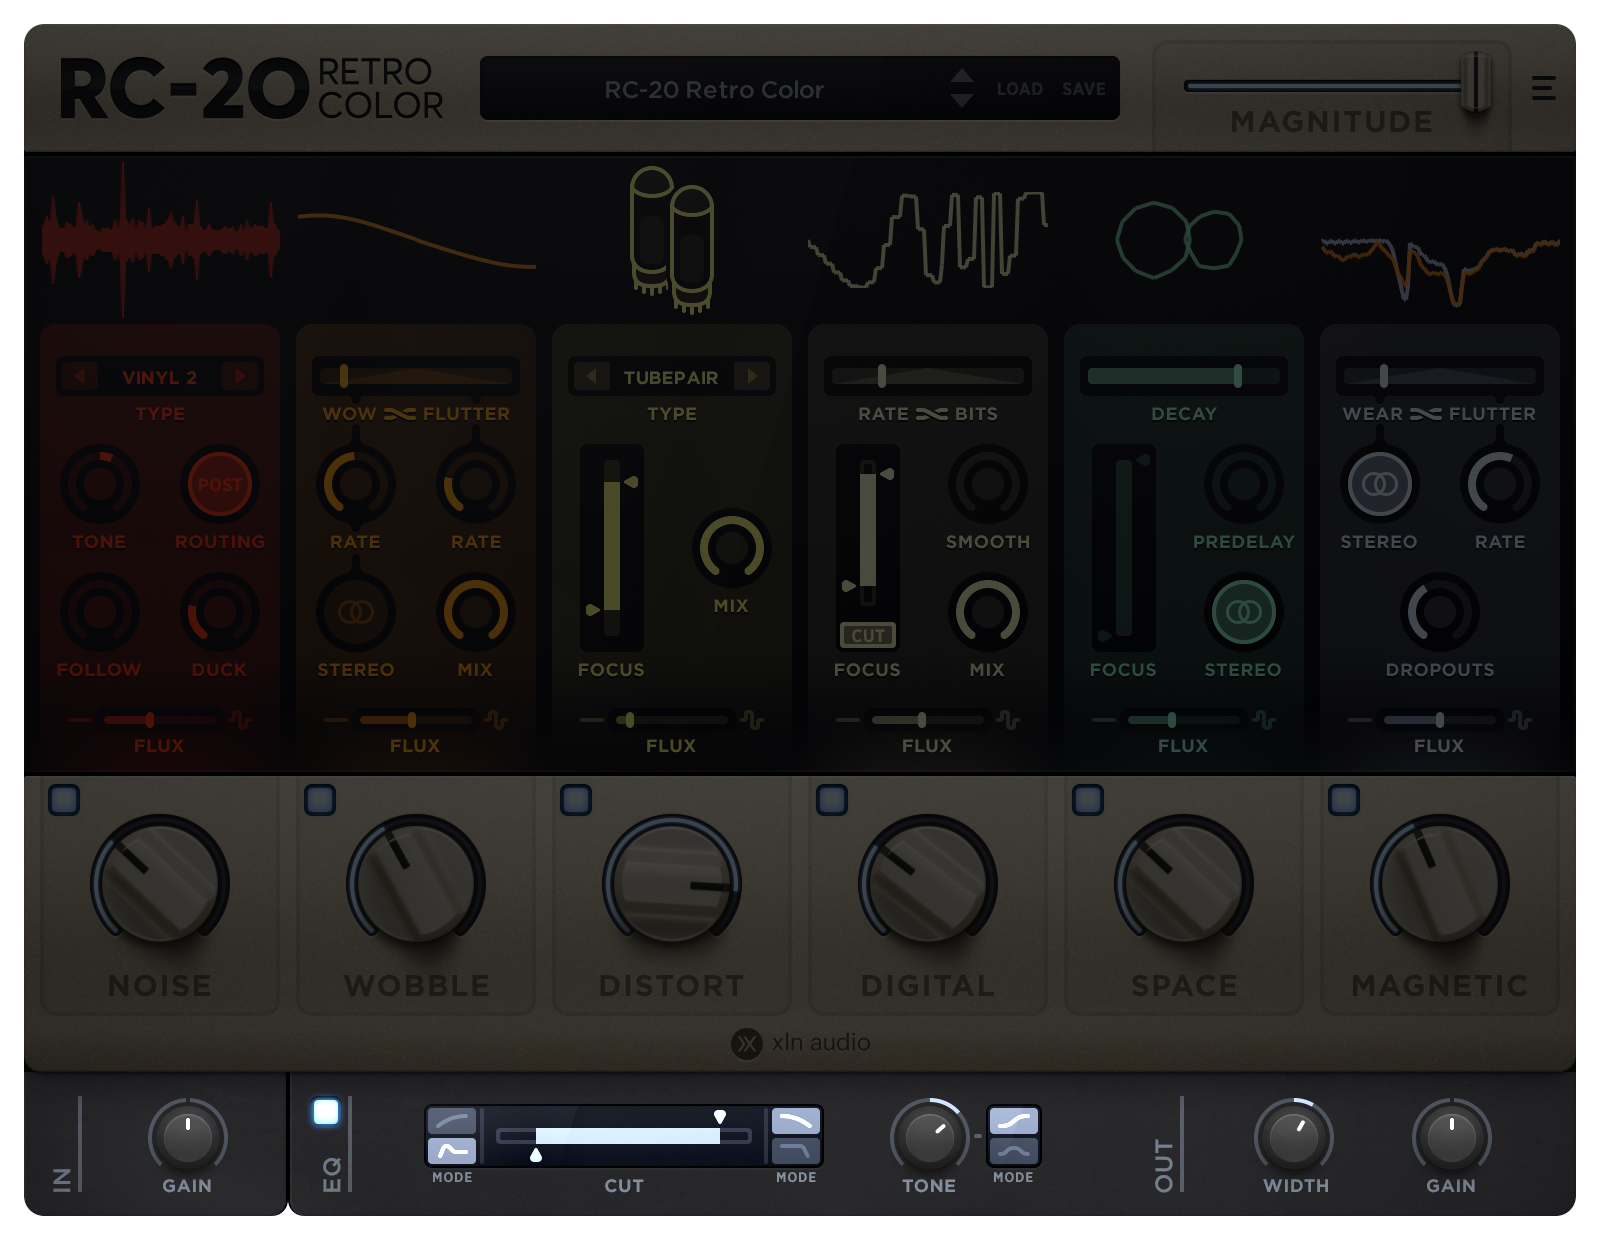The image size is (1600, 1240).
Task: Click the EQ TONE knob
Action: (x=930, y=1136)
